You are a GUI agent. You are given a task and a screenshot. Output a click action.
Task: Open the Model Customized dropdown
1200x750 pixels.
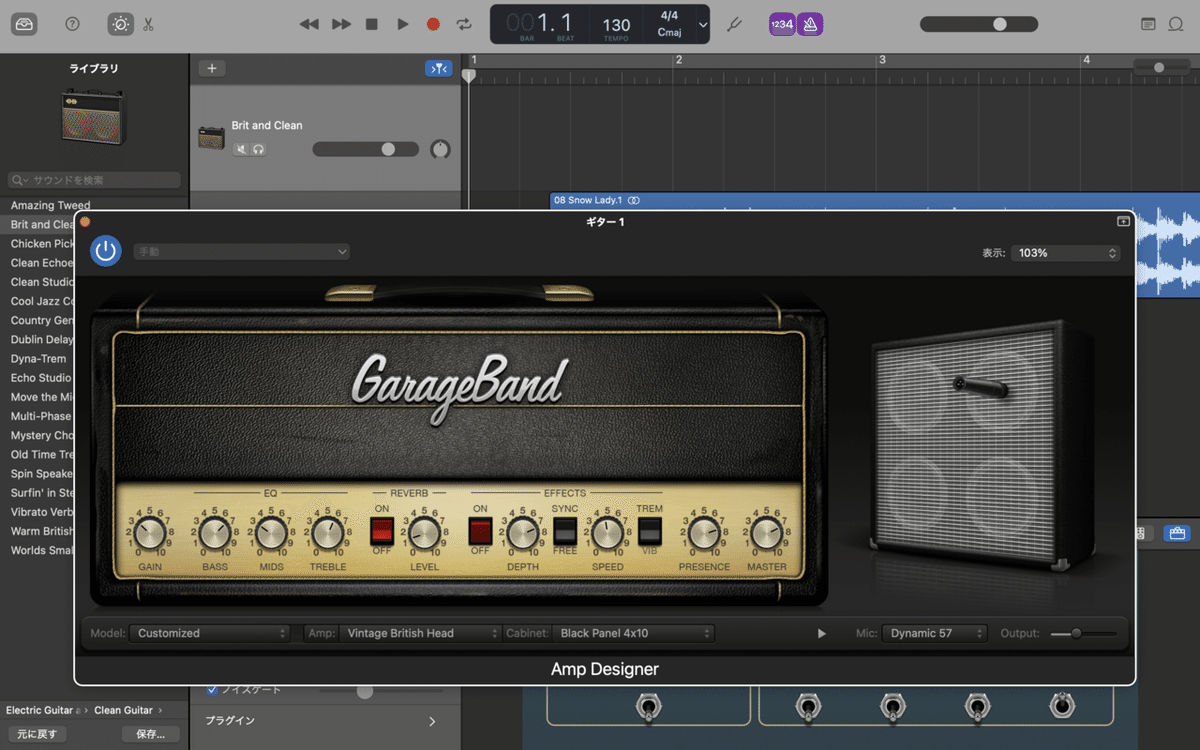coord(211,633)
